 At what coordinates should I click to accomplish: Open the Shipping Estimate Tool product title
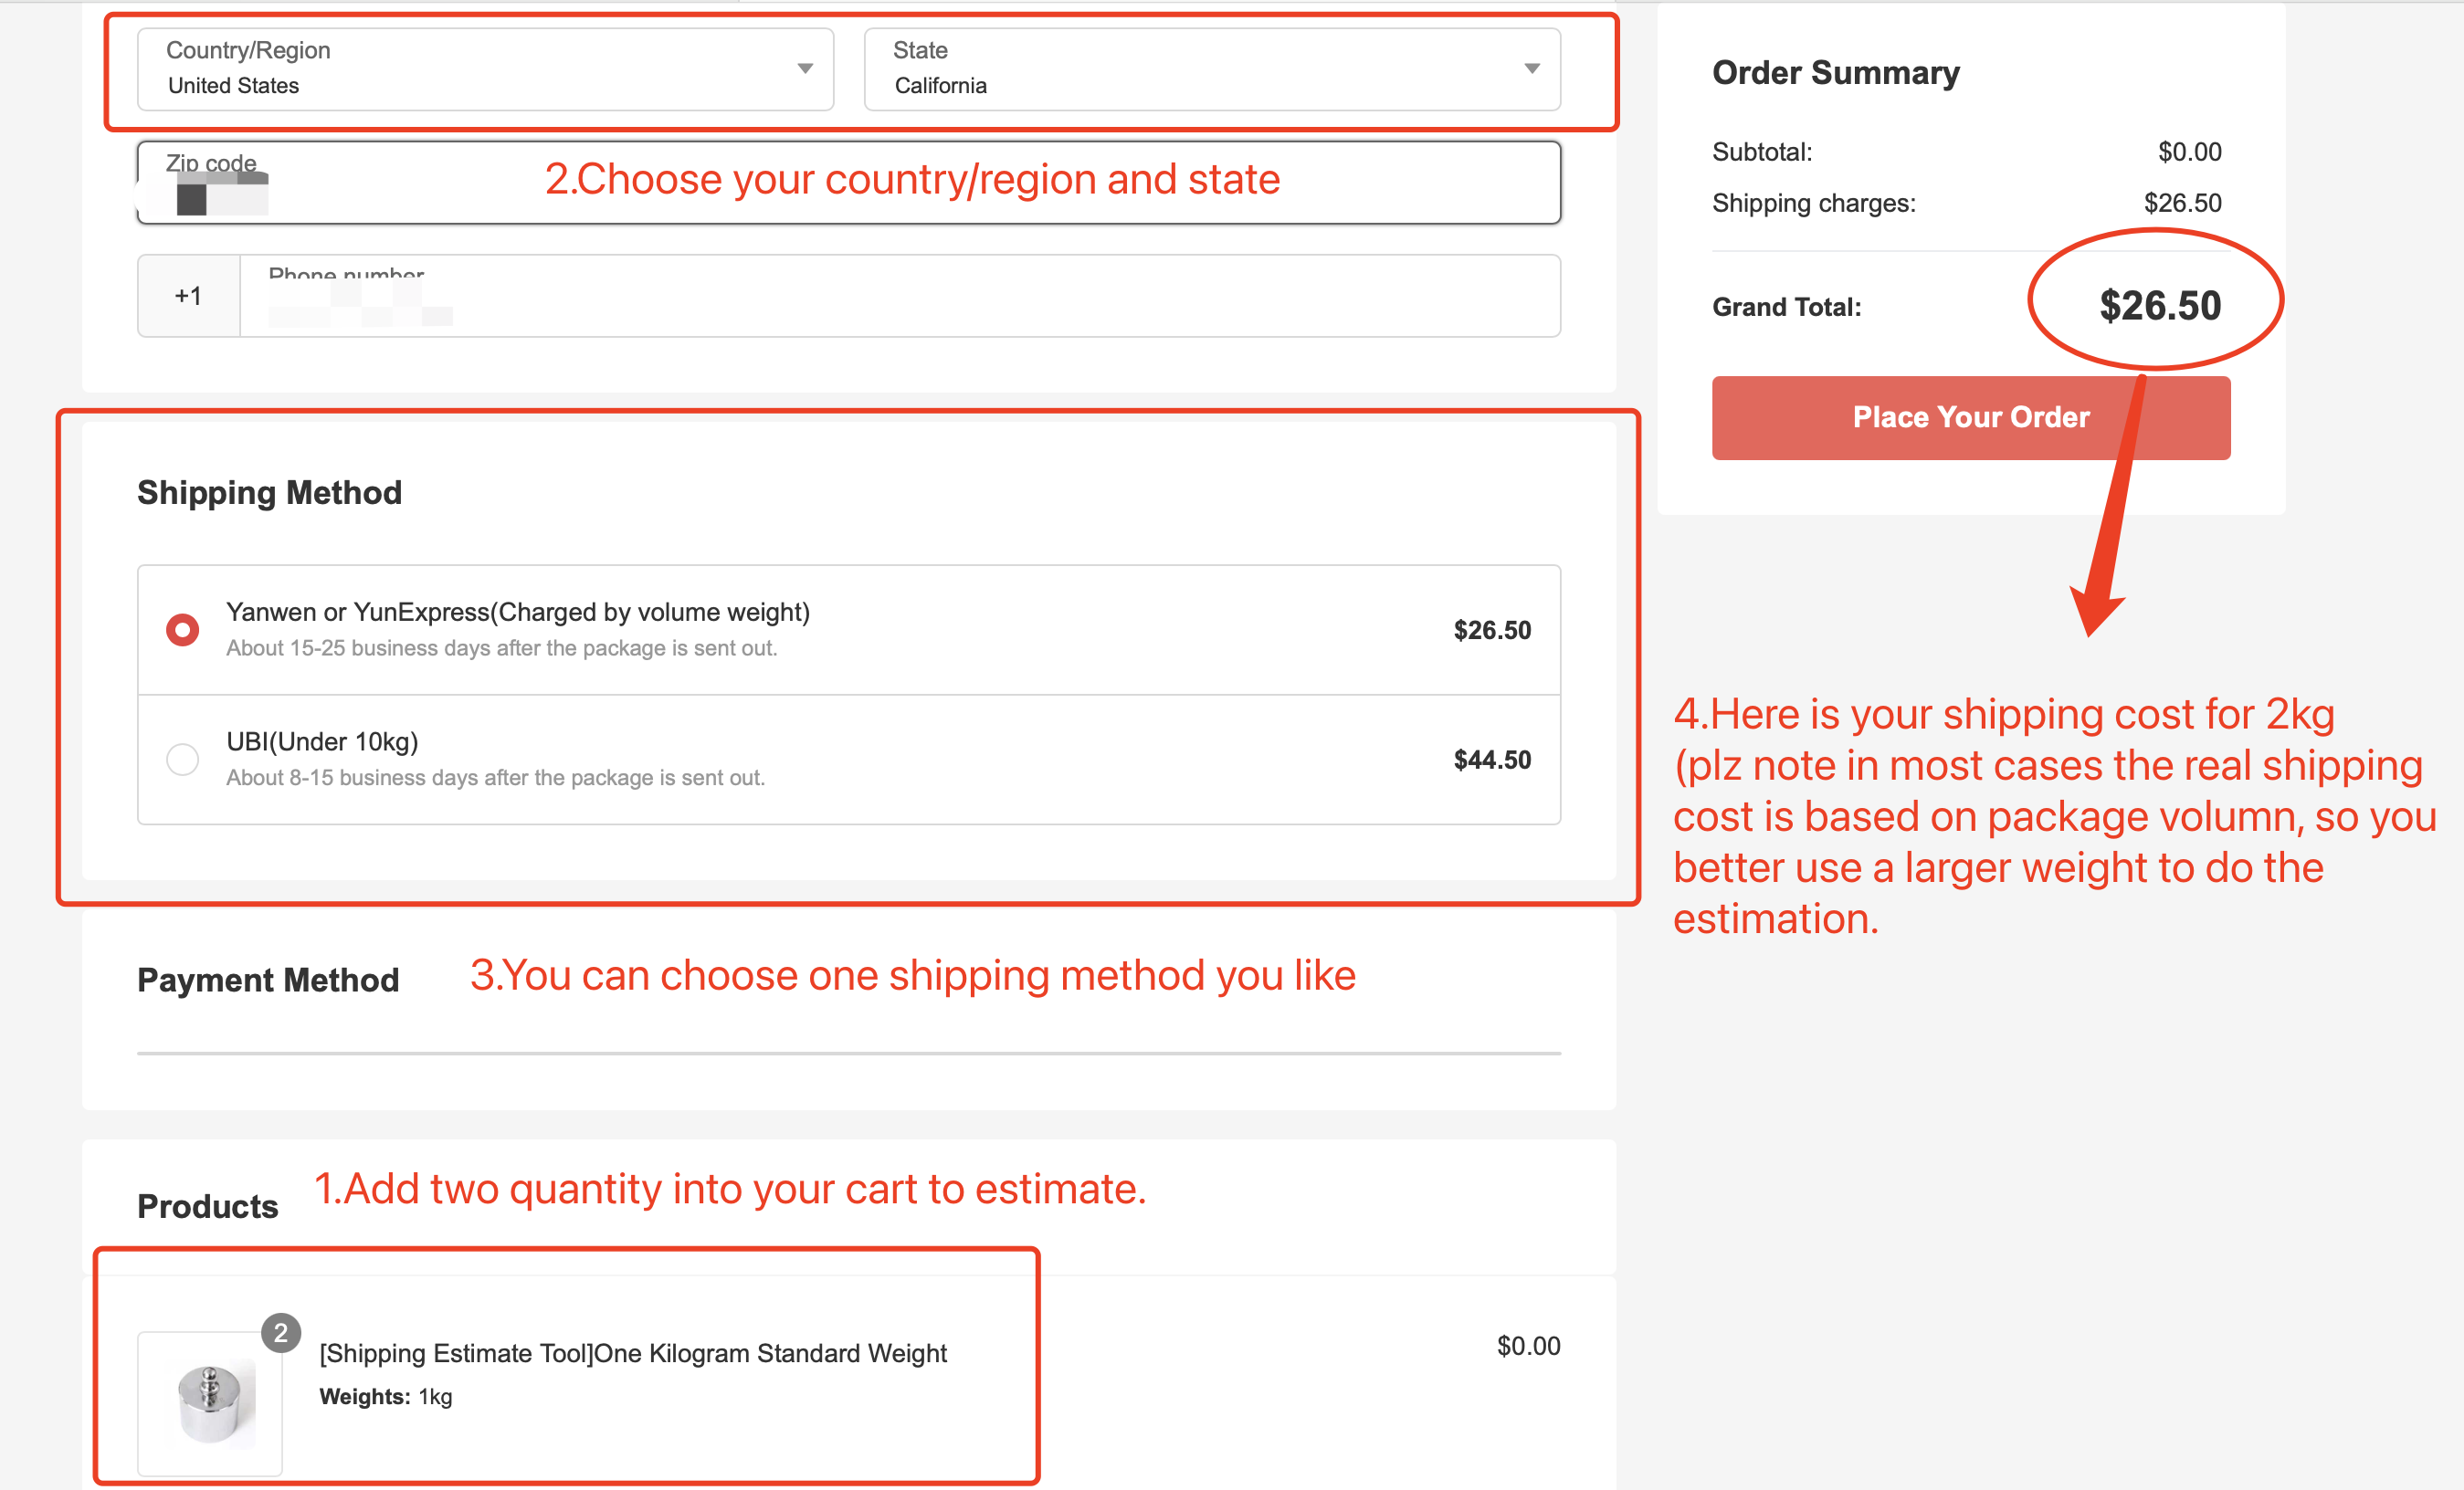point(633,1353)
